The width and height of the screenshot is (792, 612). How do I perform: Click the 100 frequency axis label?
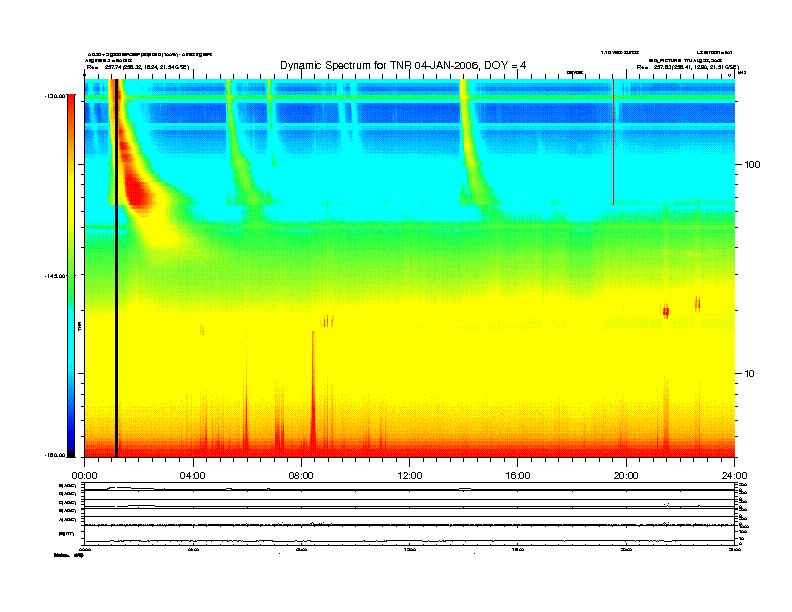click(x=752, y=165)
